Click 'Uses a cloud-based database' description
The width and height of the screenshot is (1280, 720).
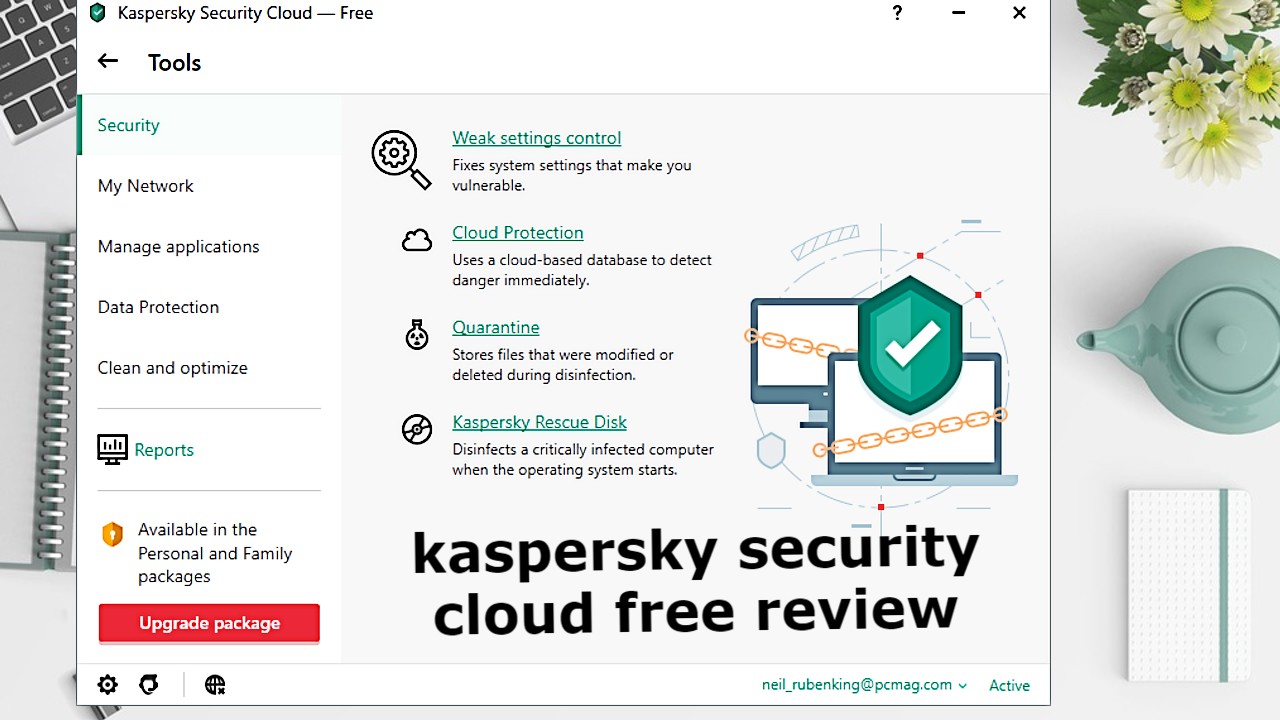(582, 270)
